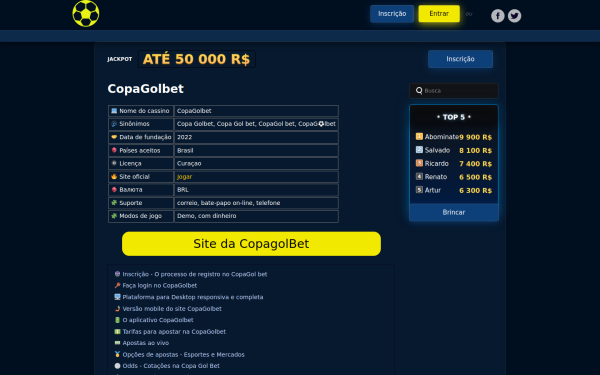Open O aplicativo CopaGolbet link
This screenshot has width=600, height=375.
click(x=158, y=320)
